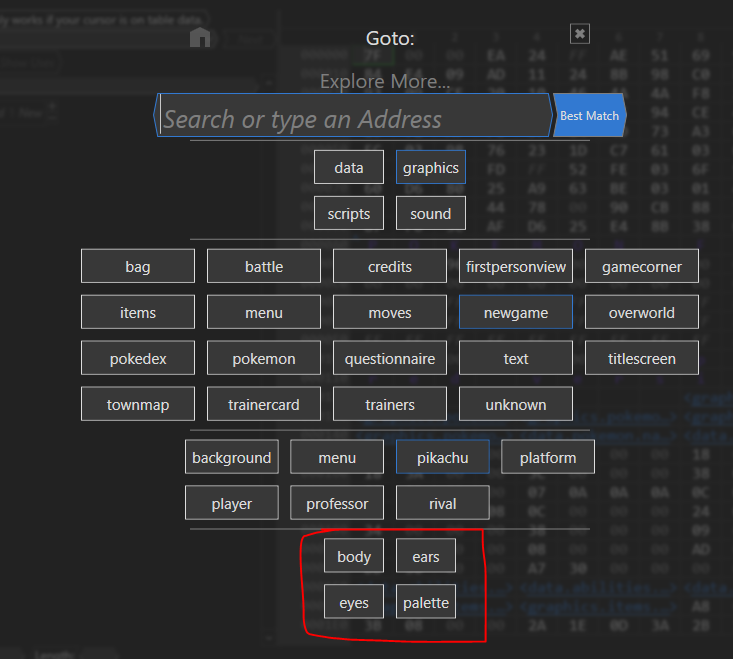The width and height of the screenshot is (733, 659).
Task: Choose the graphics category button
Action: click(431, 167)
